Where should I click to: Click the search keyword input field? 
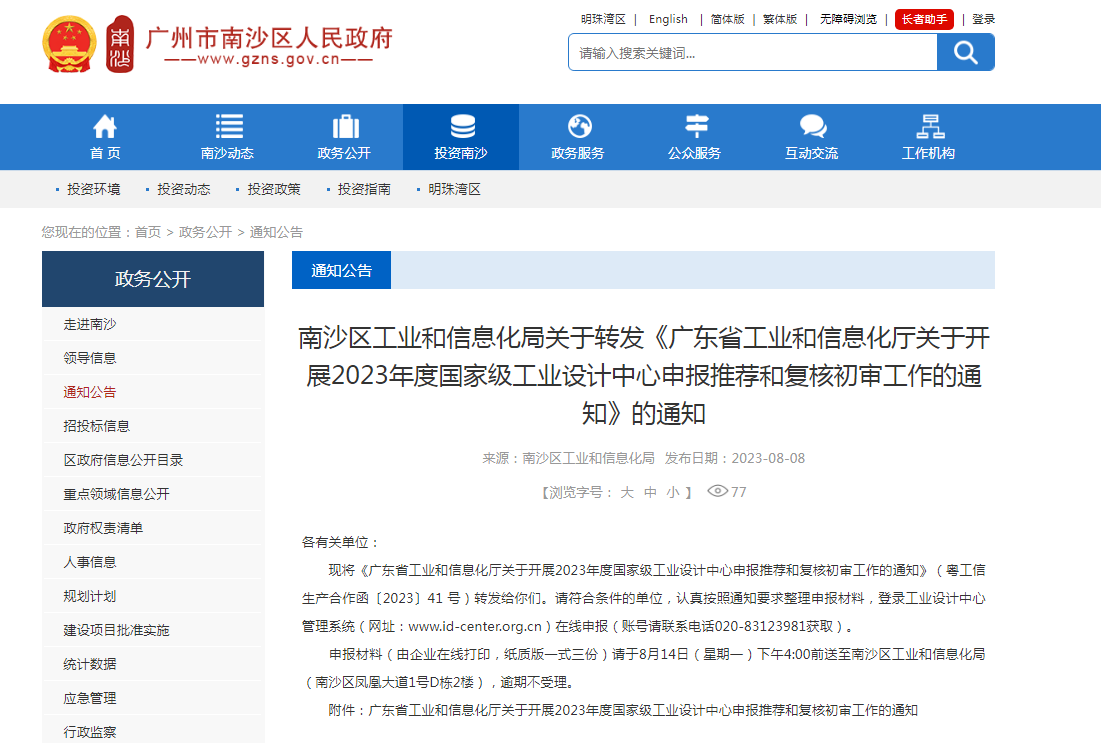point(753,53)
